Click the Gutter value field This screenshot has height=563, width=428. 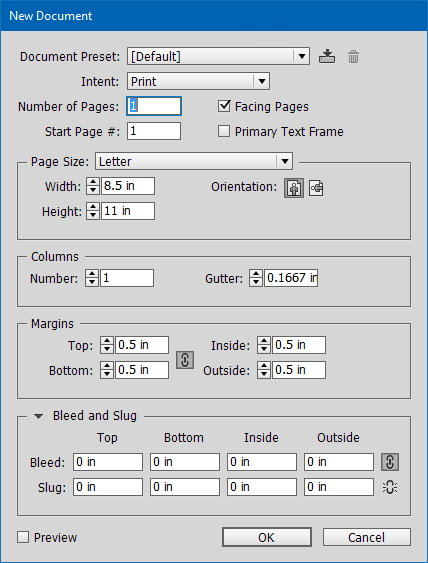tap(291, 278)
